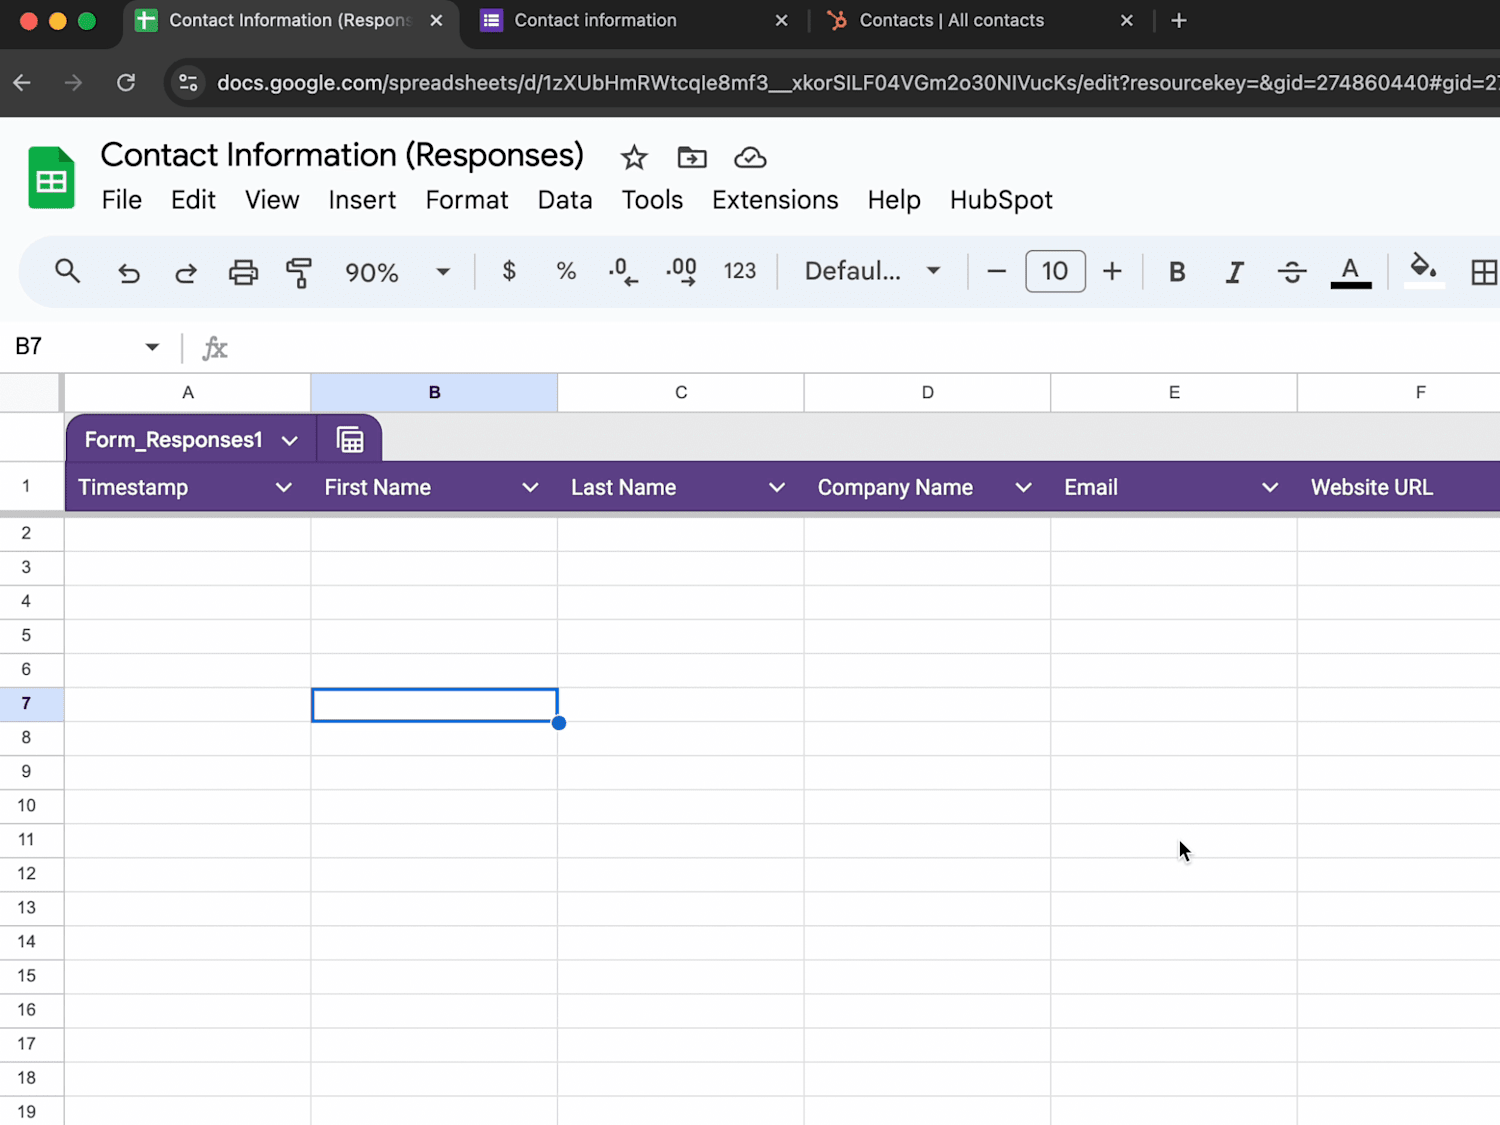Open the fill color picker
The image size is (1500, 1125).
1424,271
